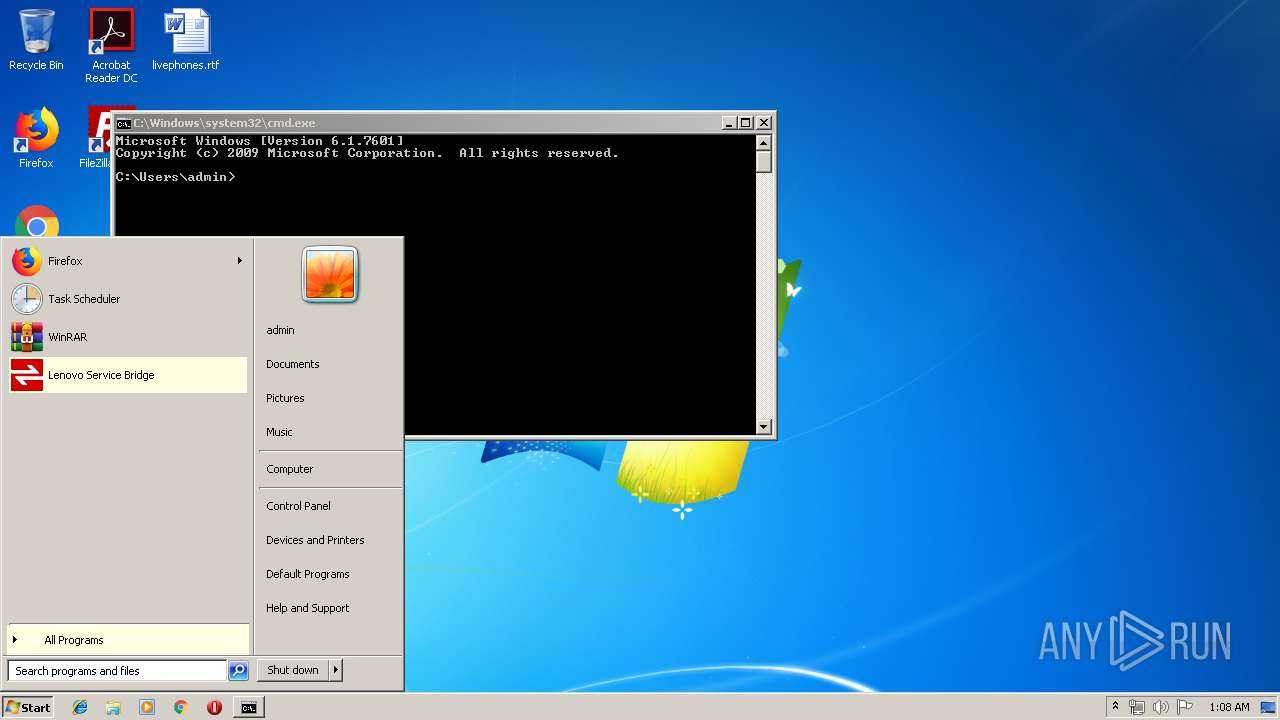Launch Acrobat Reader DC from desktop
The width and height of the screenshot is (1280, 720).
(111, 46)
